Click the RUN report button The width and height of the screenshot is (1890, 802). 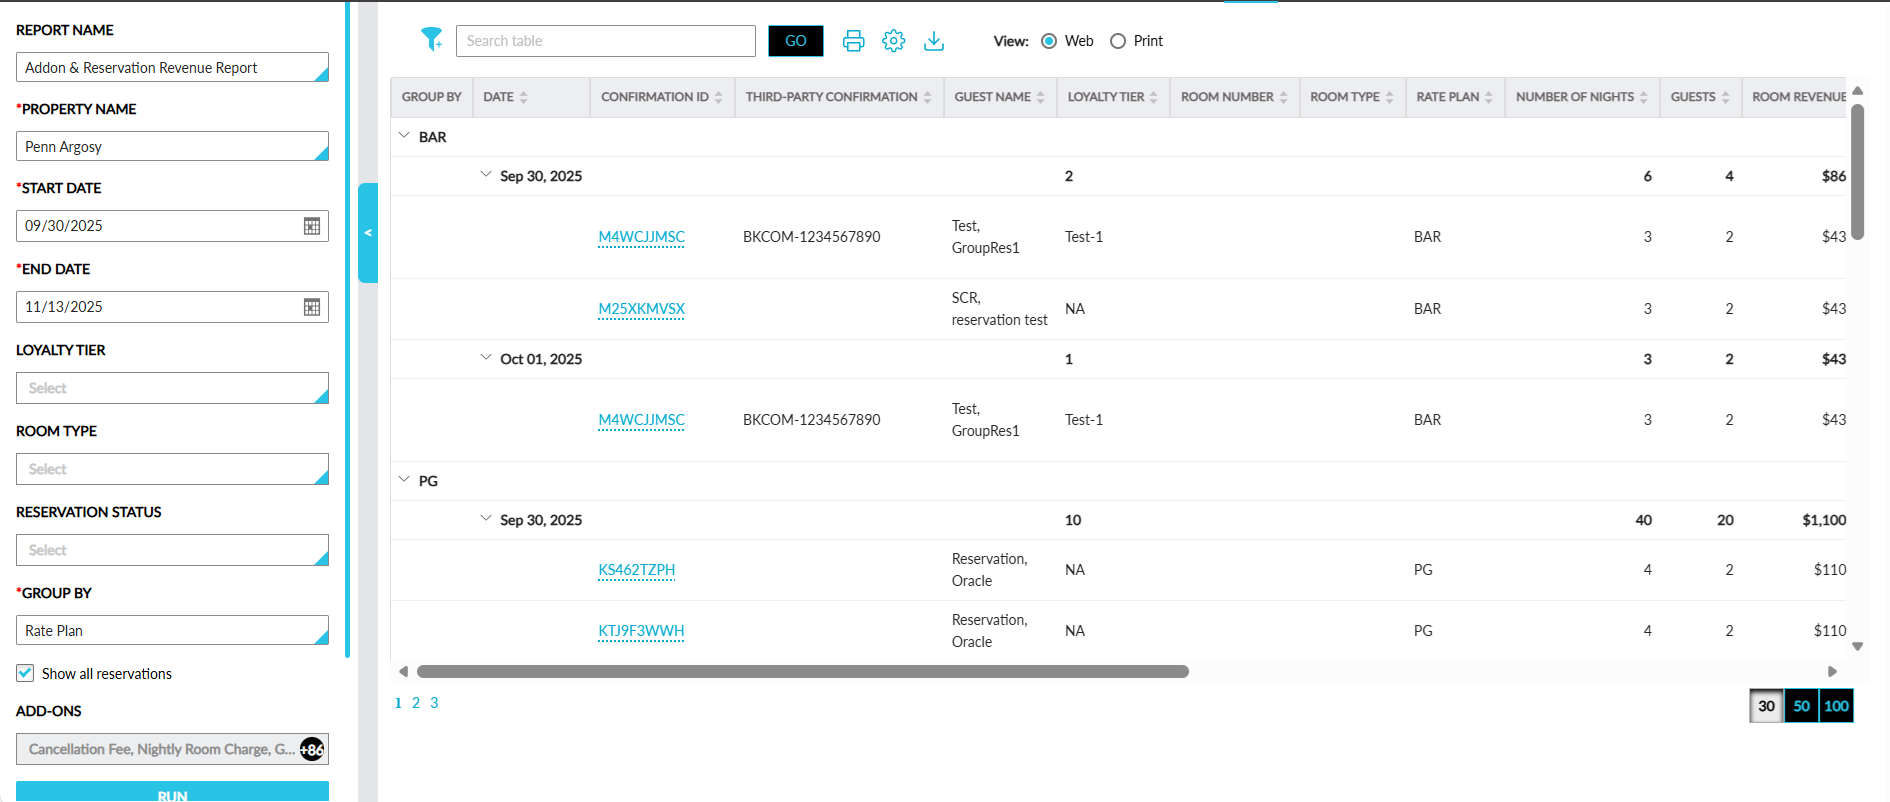tap(172, 792)
